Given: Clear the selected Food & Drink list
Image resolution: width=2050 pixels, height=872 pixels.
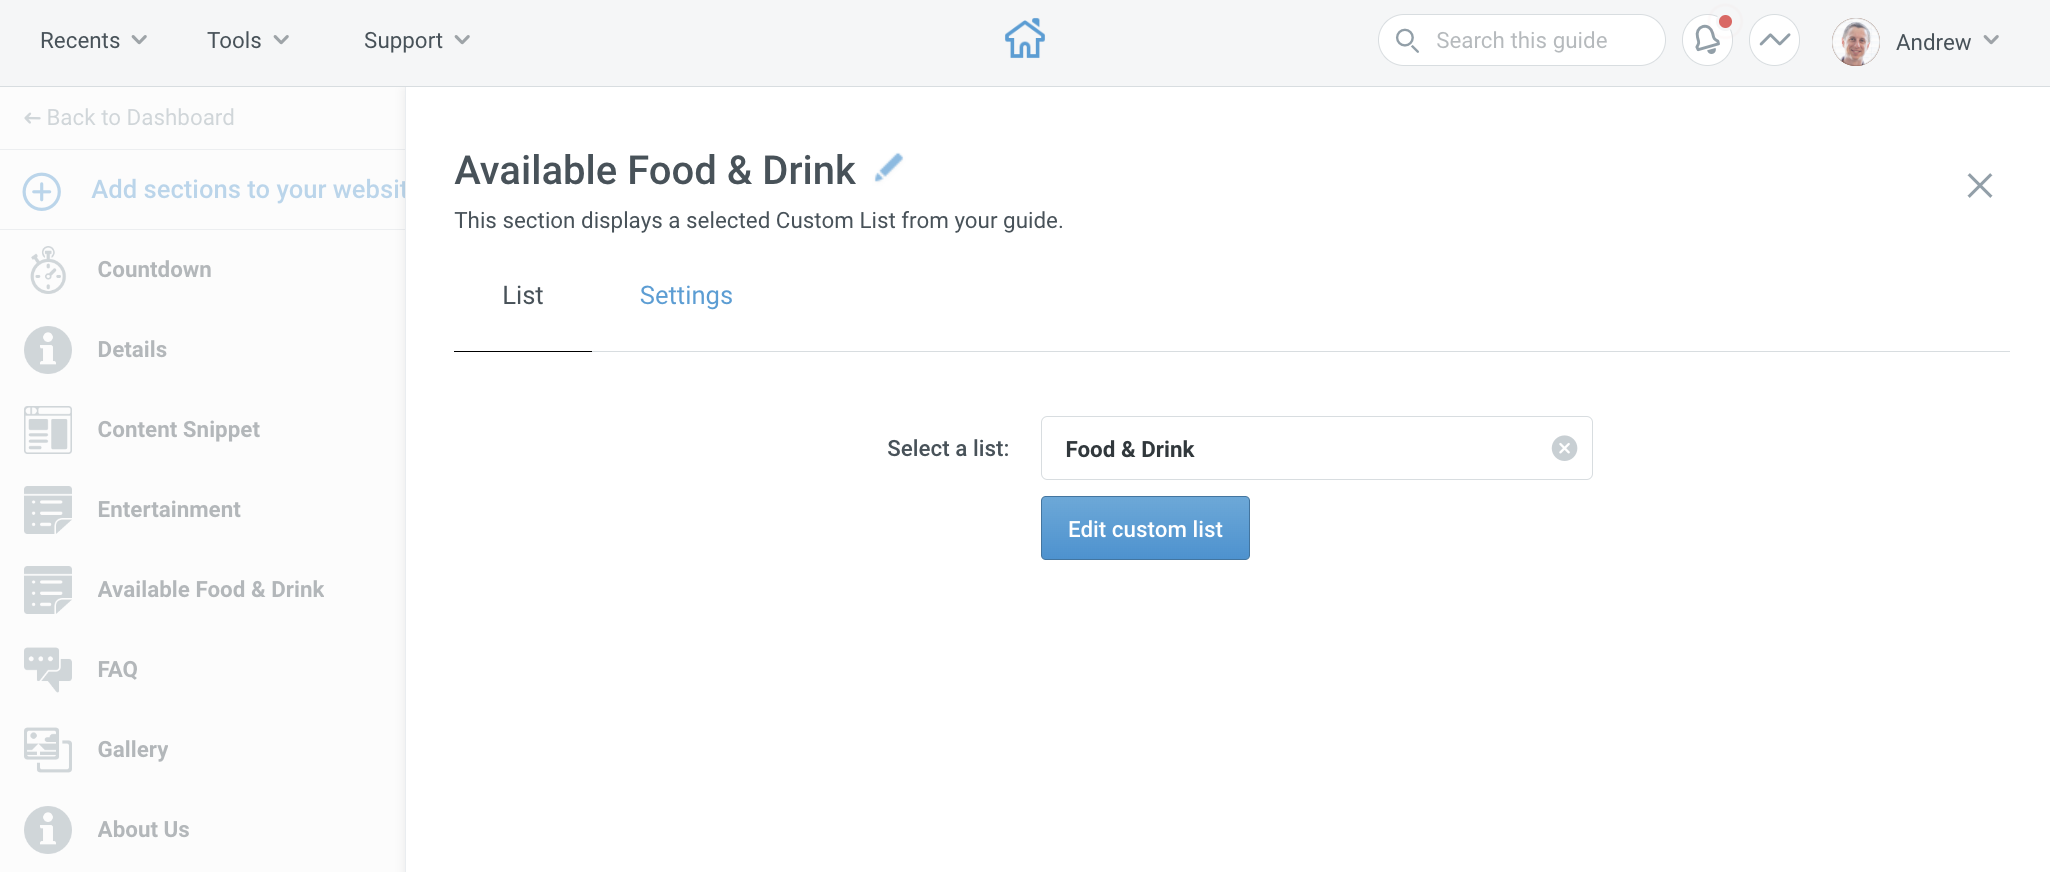Looking at the screenshot, I should tap(1564, 449).
